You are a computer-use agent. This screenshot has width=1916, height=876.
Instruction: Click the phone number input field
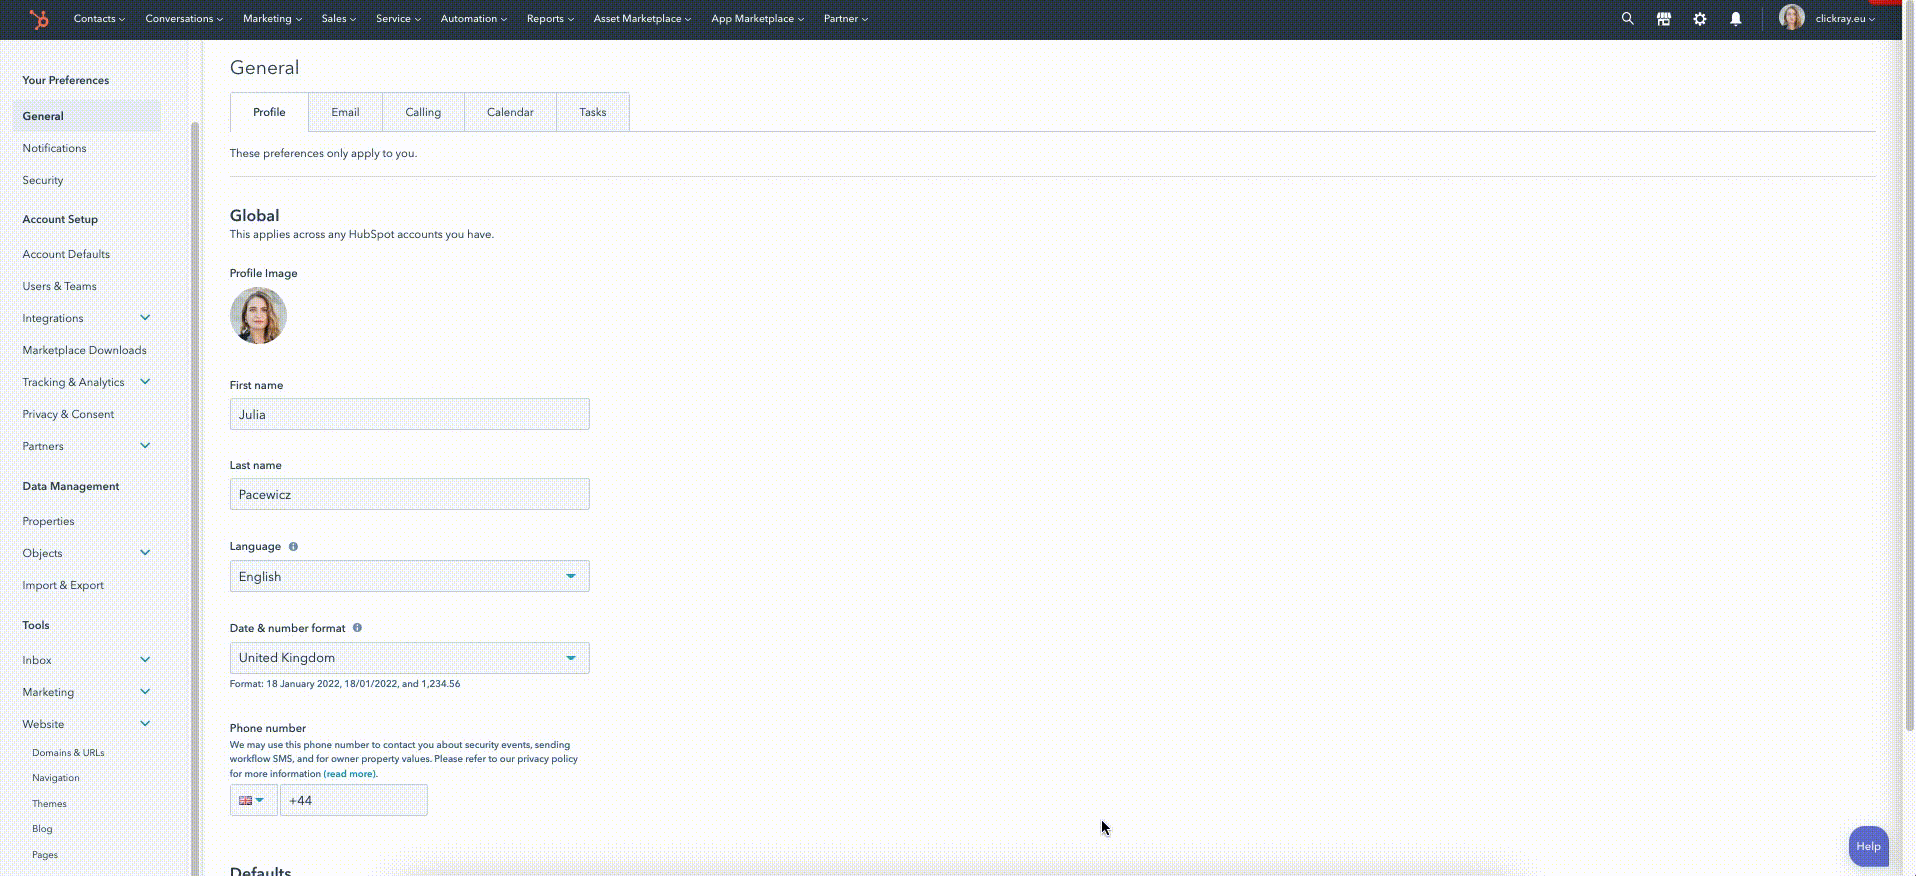353,800
